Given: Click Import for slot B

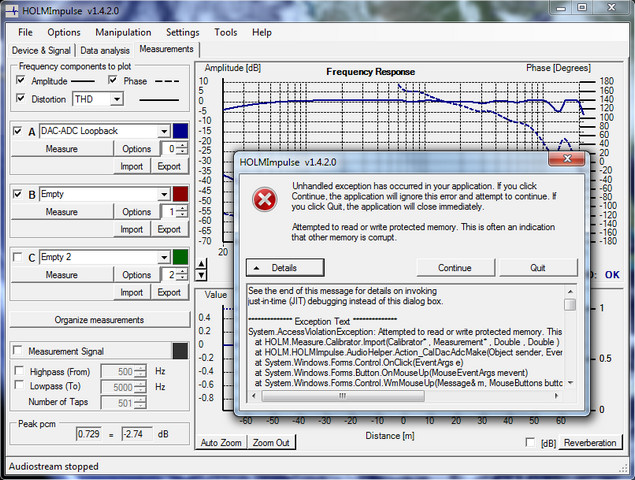Looking at the screenshot, I should click(x=132, y=229).
